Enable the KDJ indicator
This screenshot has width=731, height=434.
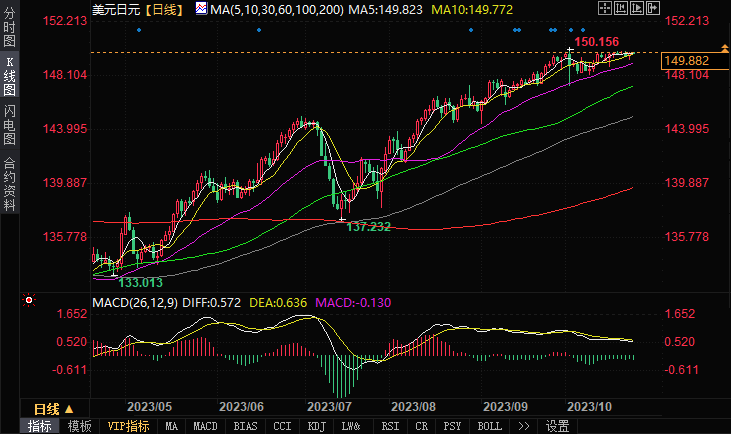coord(316,426)
